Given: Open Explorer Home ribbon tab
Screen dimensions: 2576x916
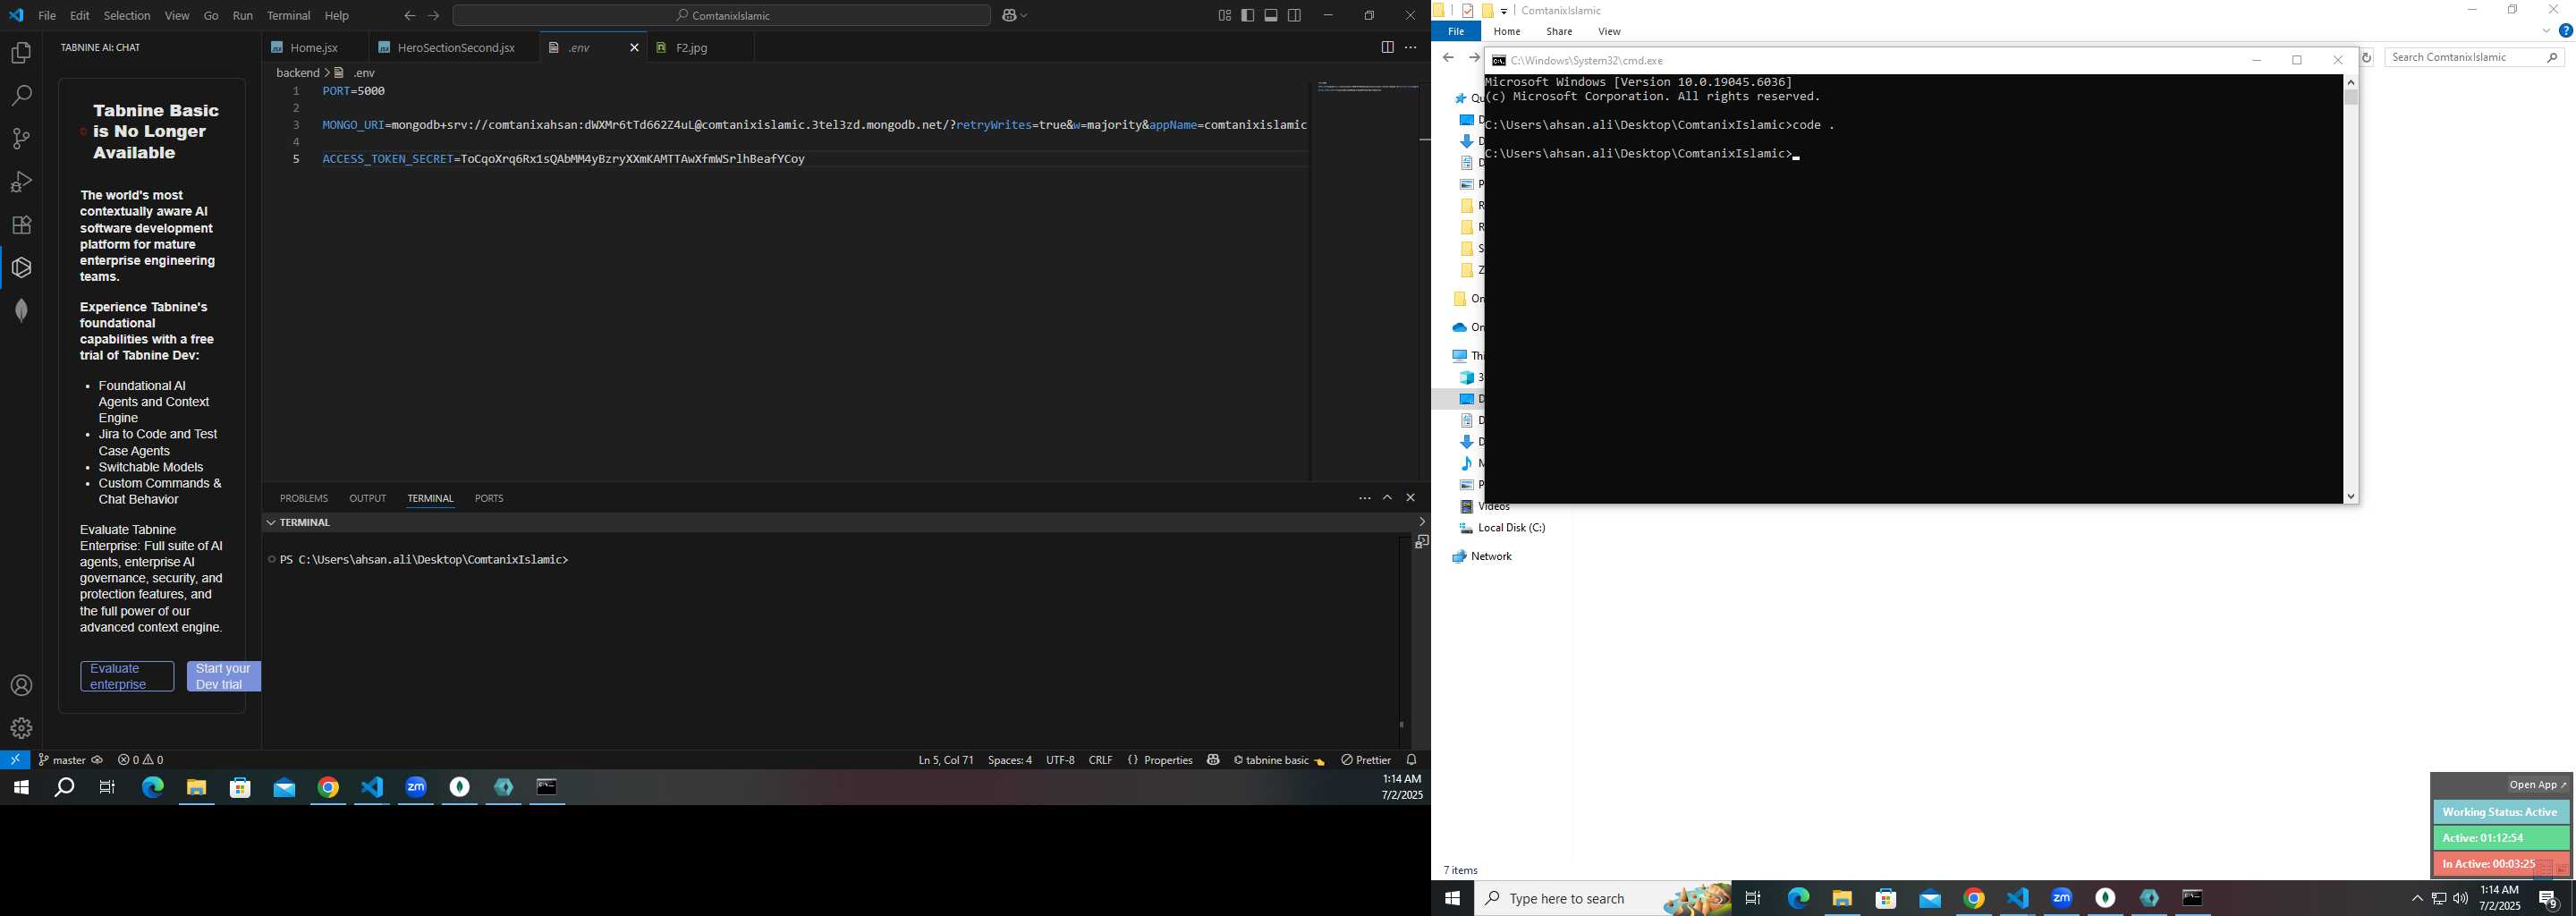Looking at the screenshot, I should 1507,32.
